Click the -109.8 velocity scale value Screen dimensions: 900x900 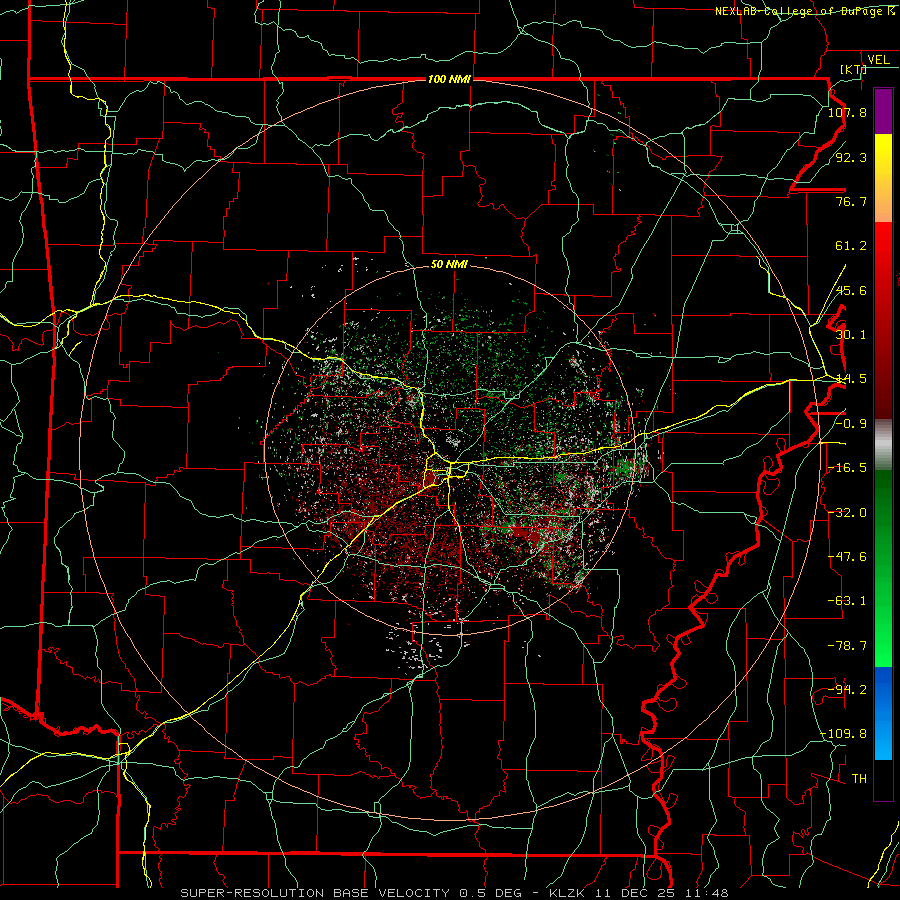click(843, 734)
